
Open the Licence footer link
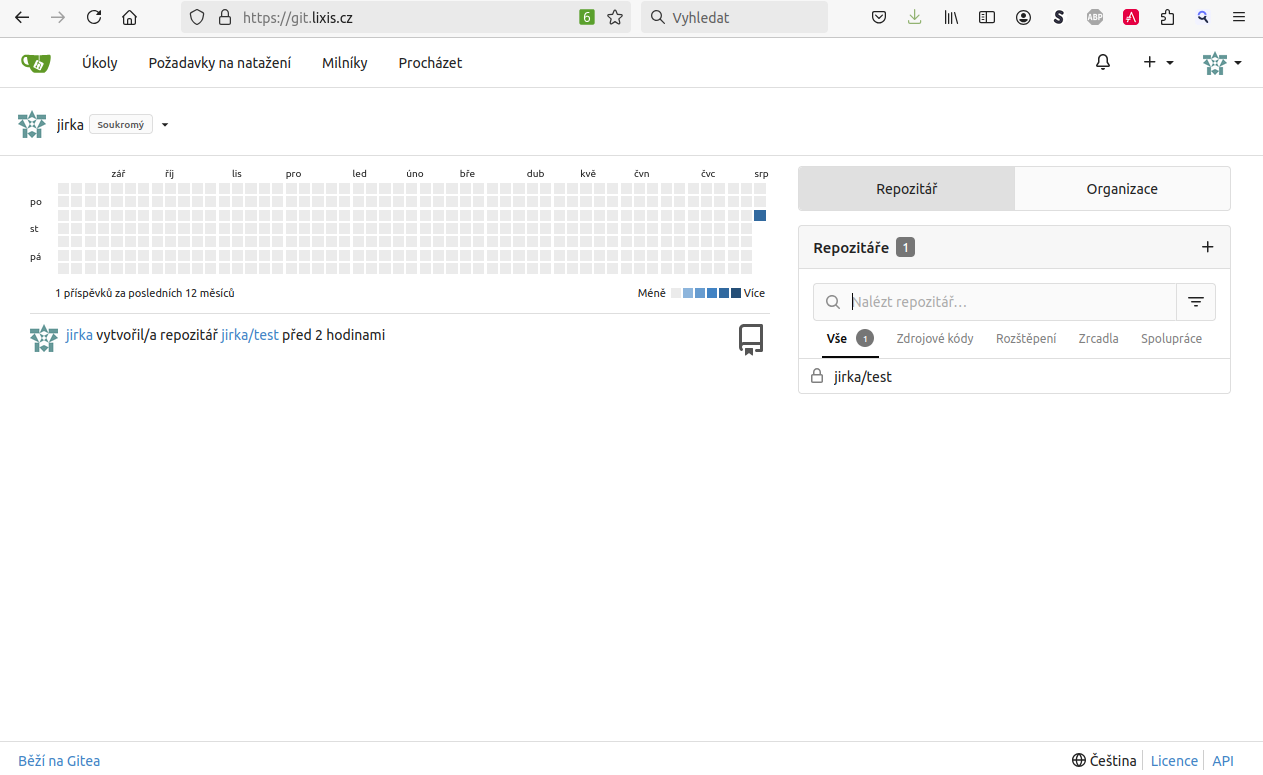[x=1174, y=761]
